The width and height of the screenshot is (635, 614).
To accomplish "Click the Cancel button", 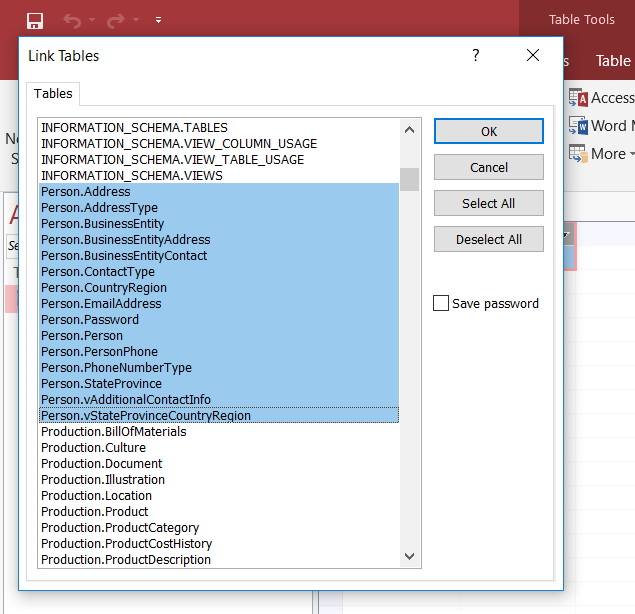I will click(x=488, y=167).
